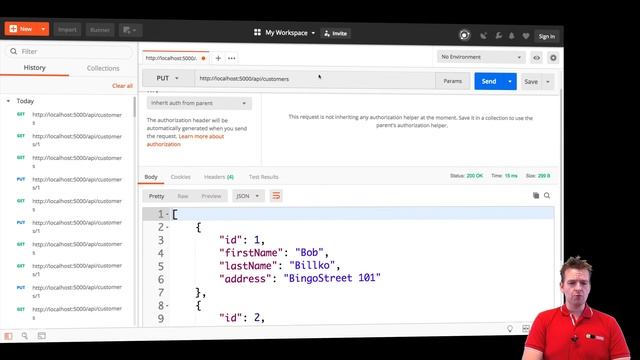Toggle the line wrap icon
Image resolution: width=640 pixels, height=360 pixels.
(276, 196)
